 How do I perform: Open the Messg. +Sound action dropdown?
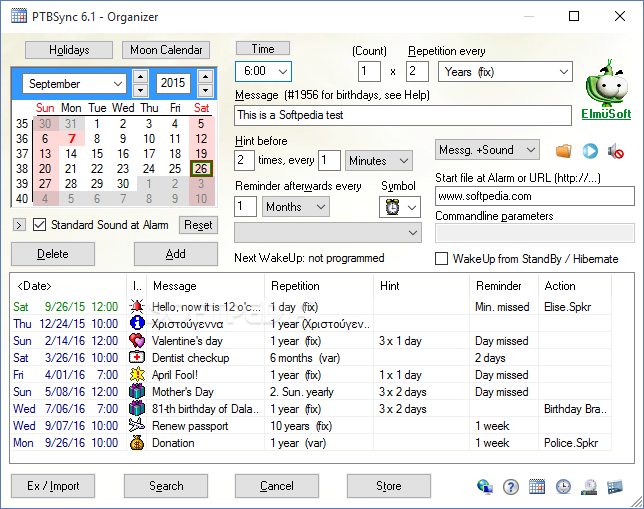click(x=487, y=150)
